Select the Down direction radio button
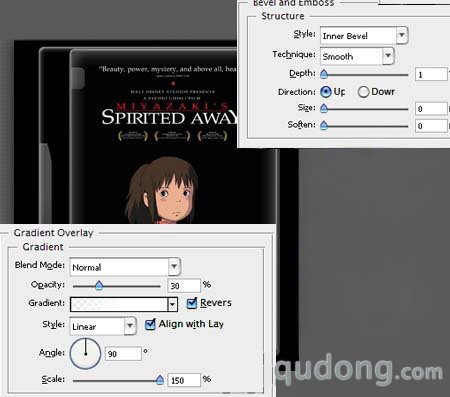 (363, 92)
